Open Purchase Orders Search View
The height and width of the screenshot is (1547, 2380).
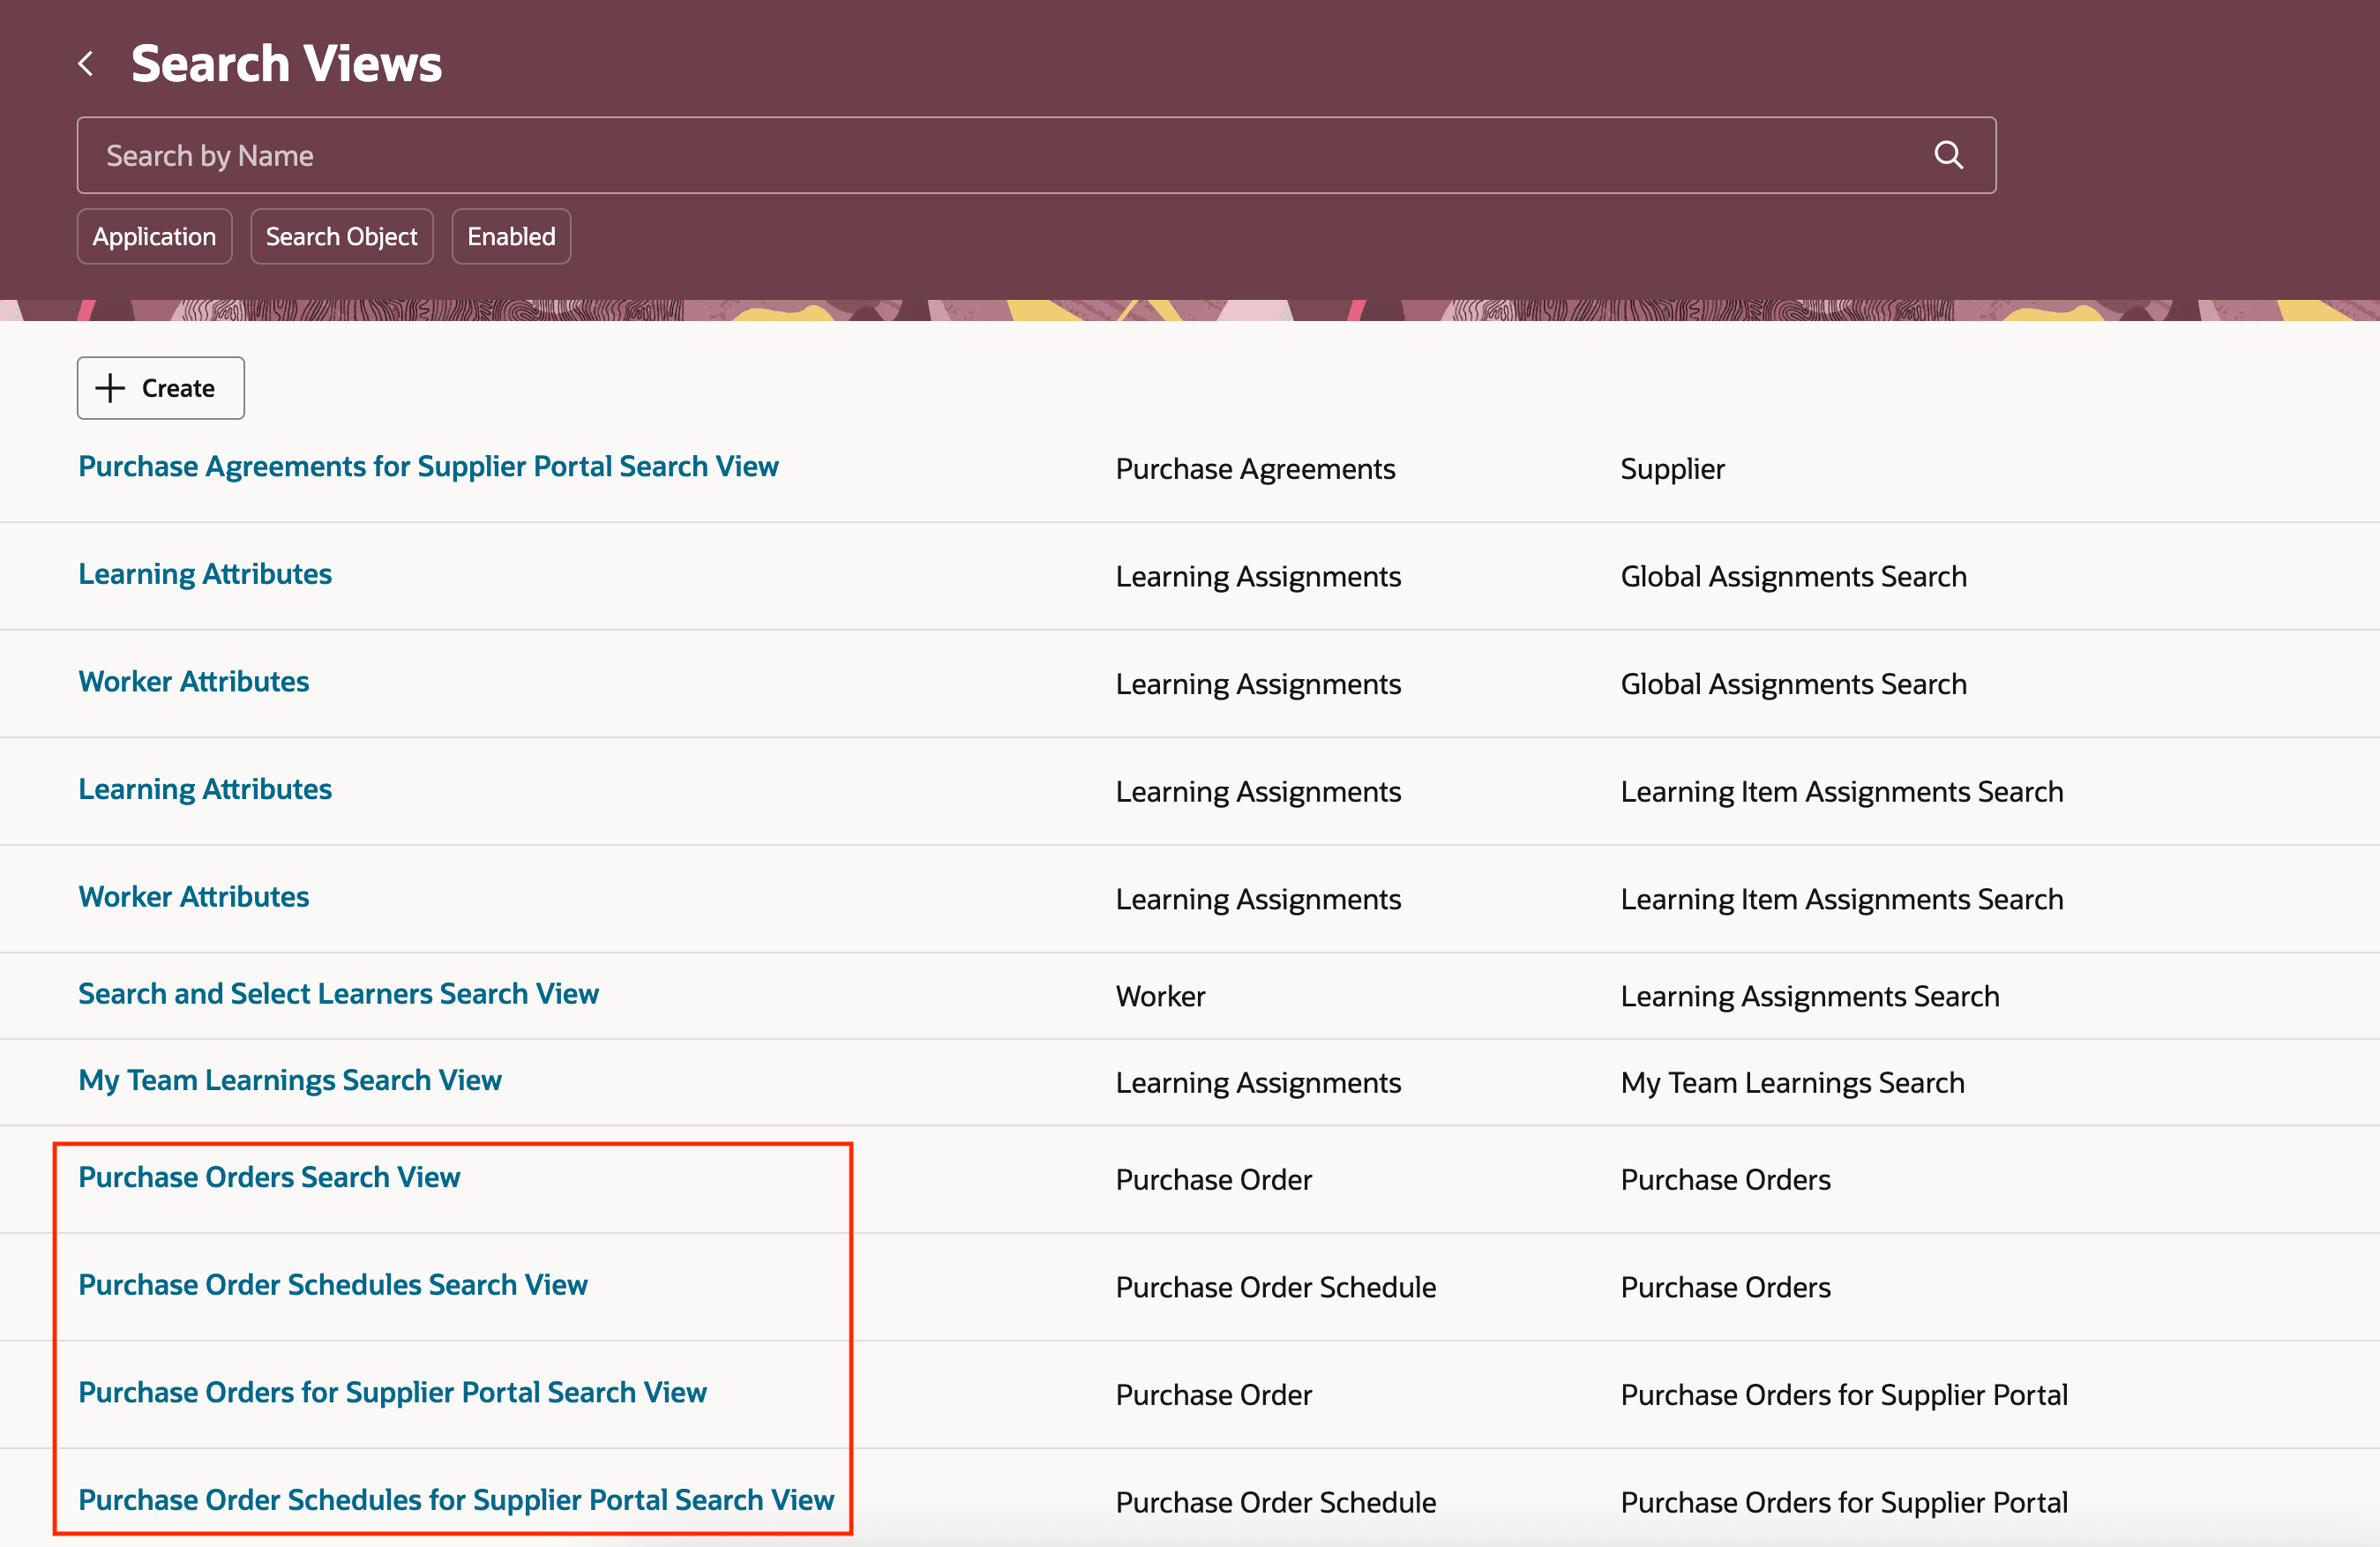click(x=269, y=1177)
